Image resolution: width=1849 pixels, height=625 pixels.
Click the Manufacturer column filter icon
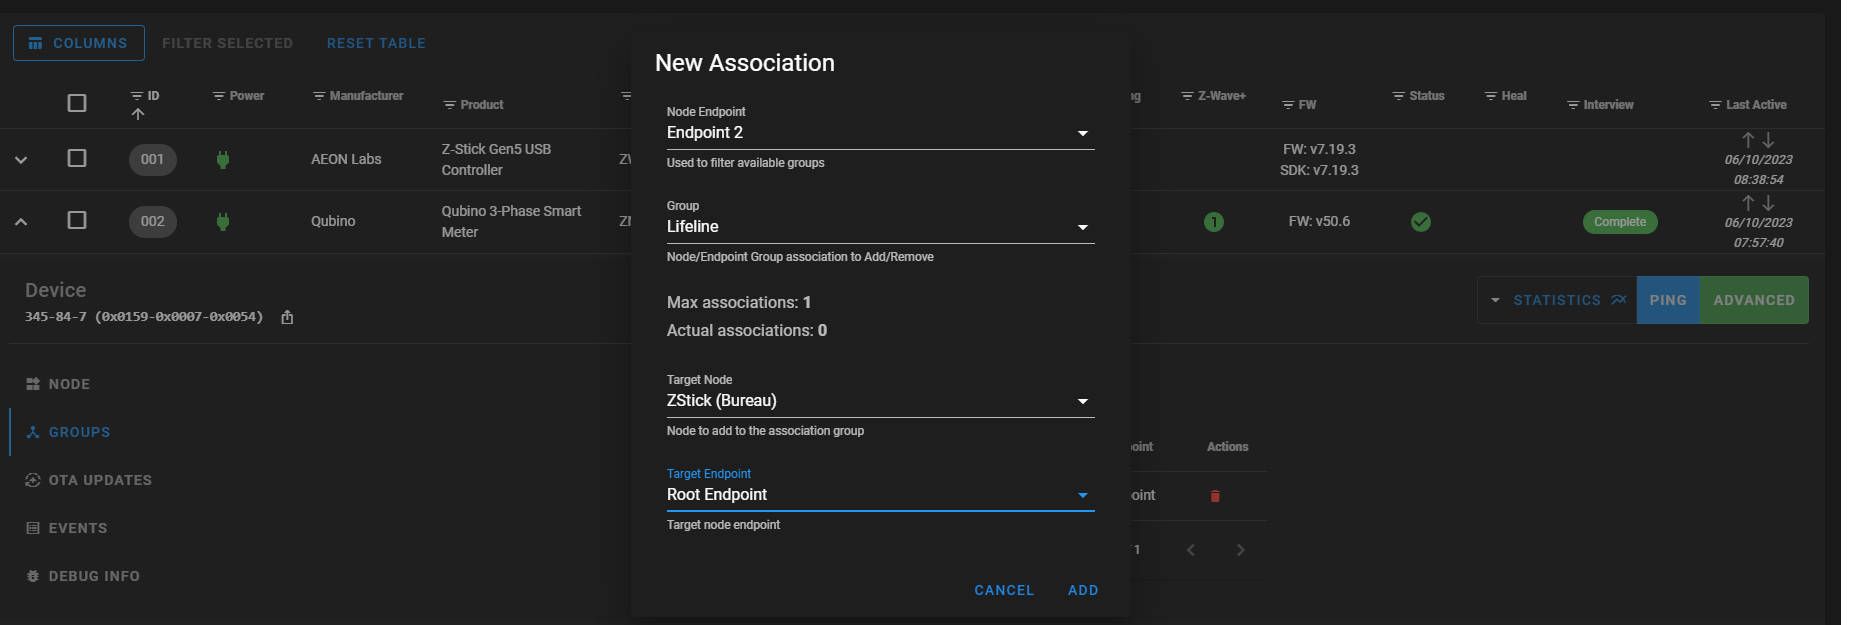point(319,96)
